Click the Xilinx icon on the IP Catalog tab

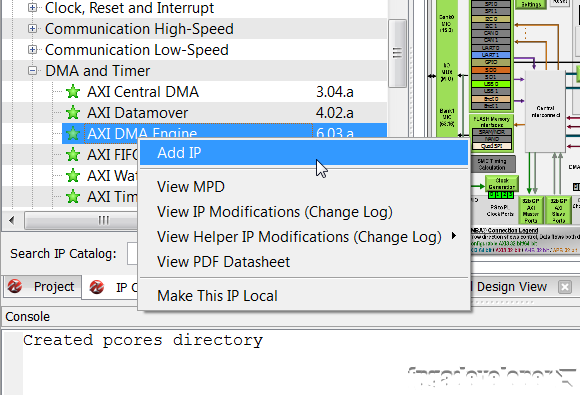pos(97,287)
